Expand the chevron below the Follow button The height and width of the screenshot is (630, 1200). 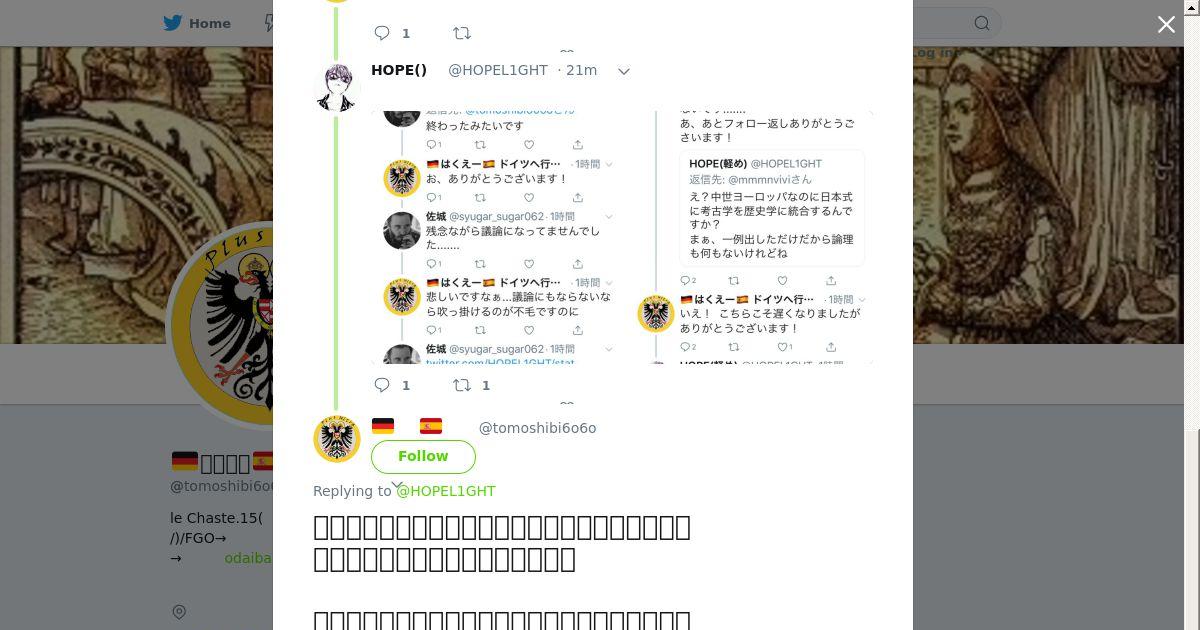397,485
